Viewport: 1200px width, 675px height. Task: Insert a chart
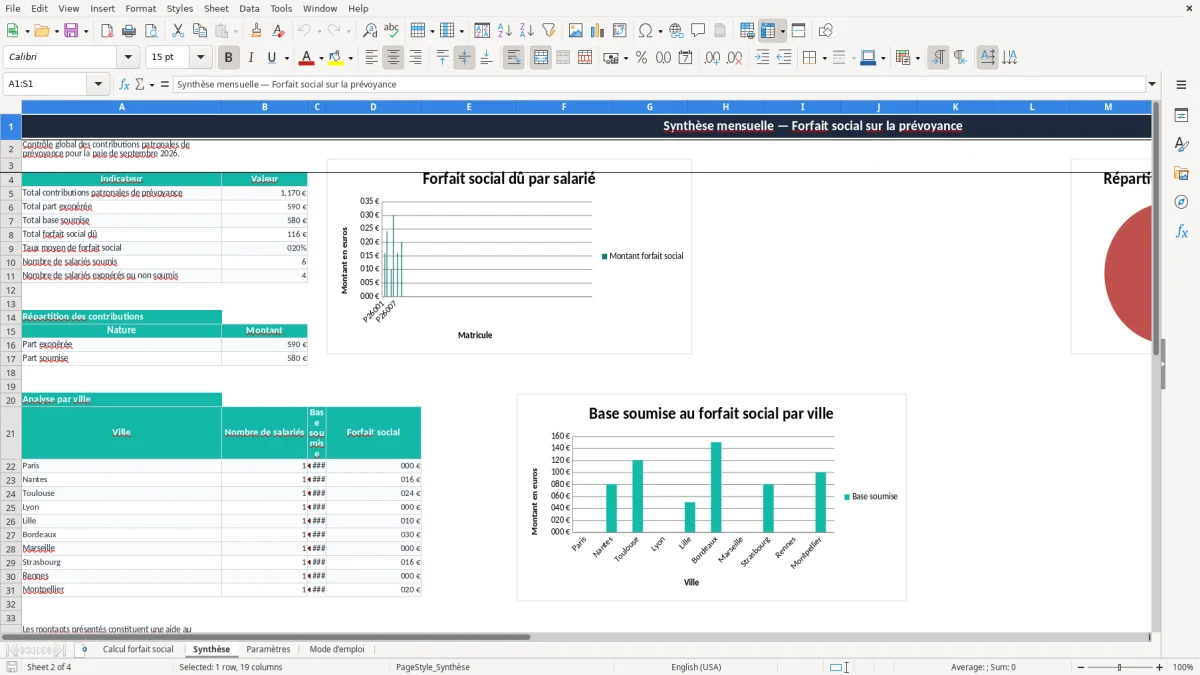pos(598,31)
